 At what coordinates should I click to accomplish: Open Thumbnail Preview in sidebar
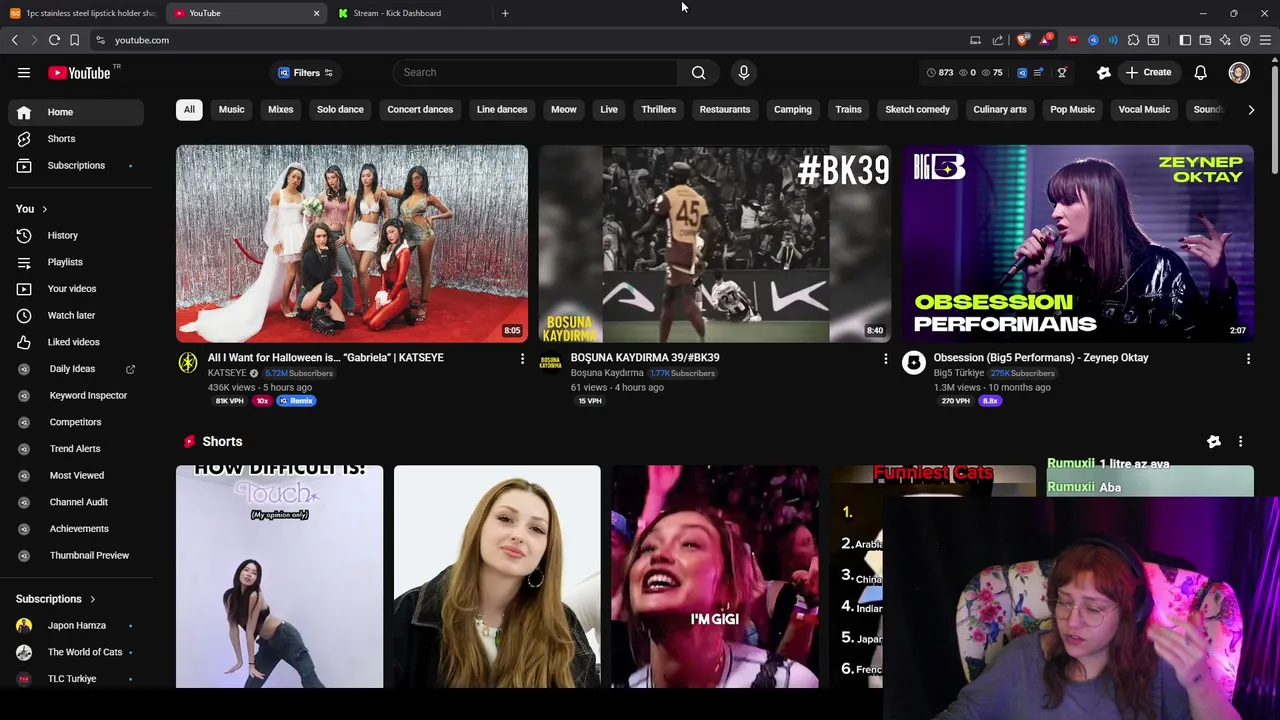tap(76, 555)
